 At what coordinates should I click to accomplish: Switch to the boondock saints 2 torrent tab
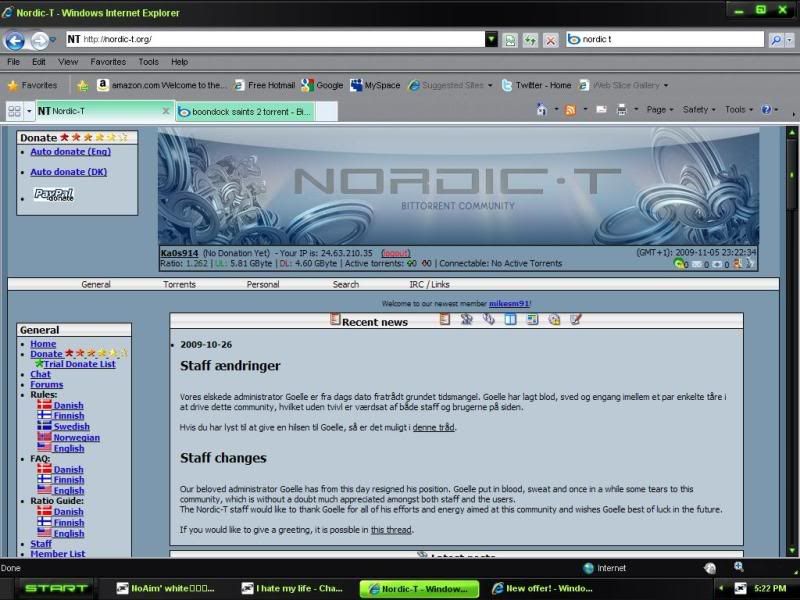245,111
